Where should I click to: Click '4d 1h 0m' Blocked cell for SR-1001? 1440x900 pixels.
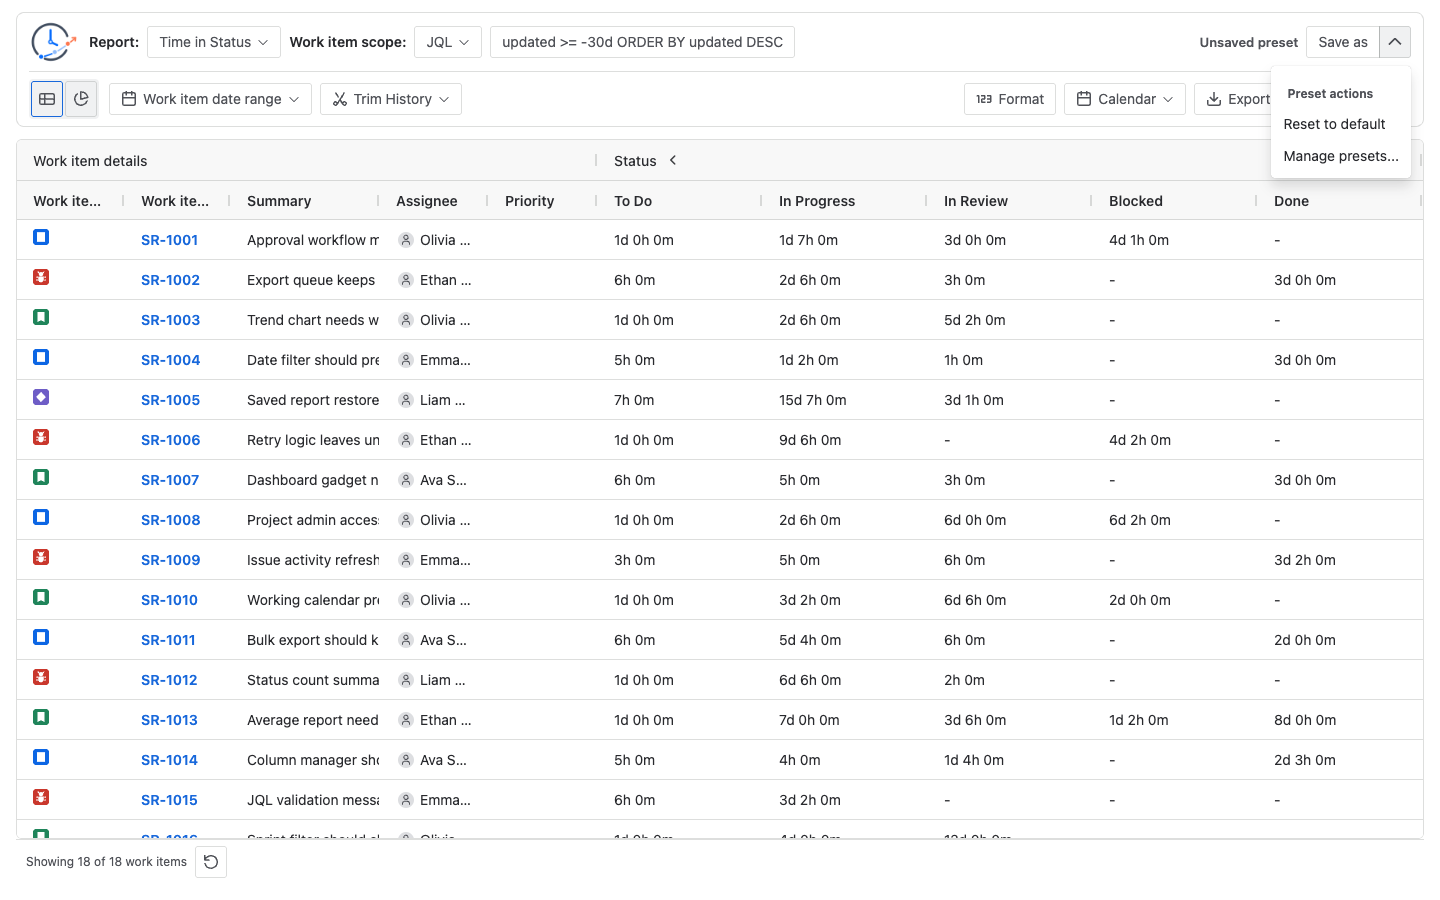(1139, 240)
